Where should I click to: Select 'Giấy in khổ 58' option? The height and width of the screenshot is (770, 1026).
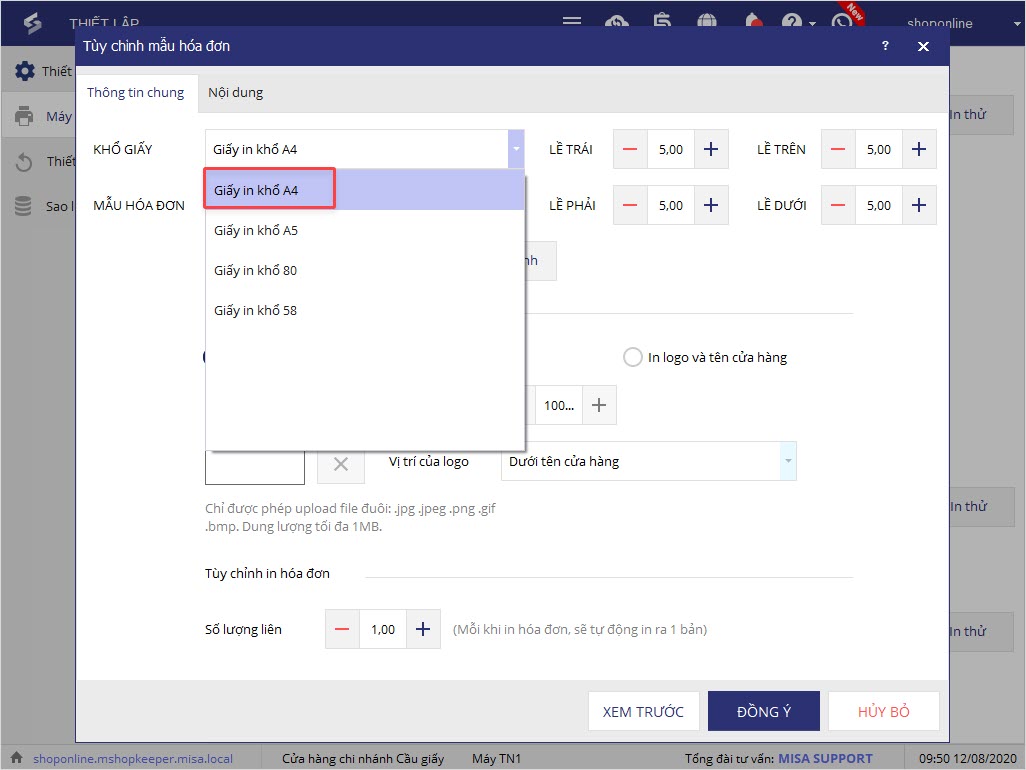pyautogui.click(x=256, y=310)
